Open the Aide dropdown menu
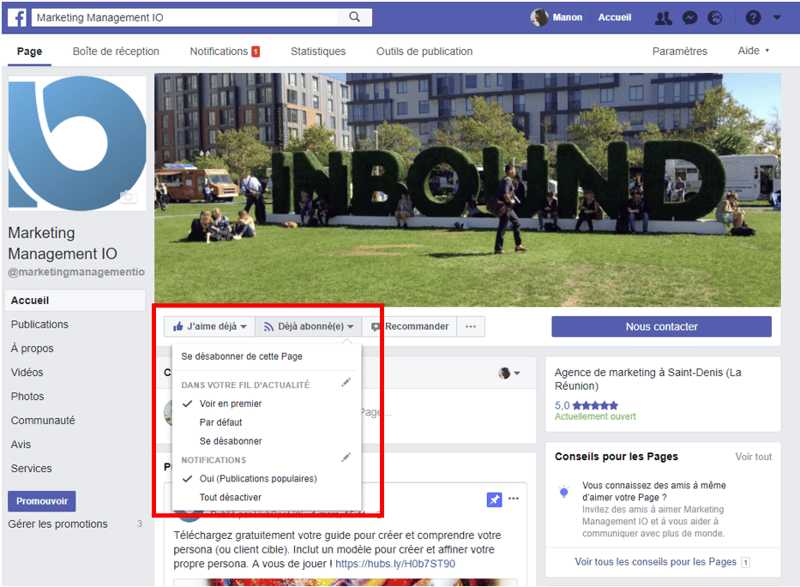The height and width of the screenshot is (587, 800). (x=753, y=50)
